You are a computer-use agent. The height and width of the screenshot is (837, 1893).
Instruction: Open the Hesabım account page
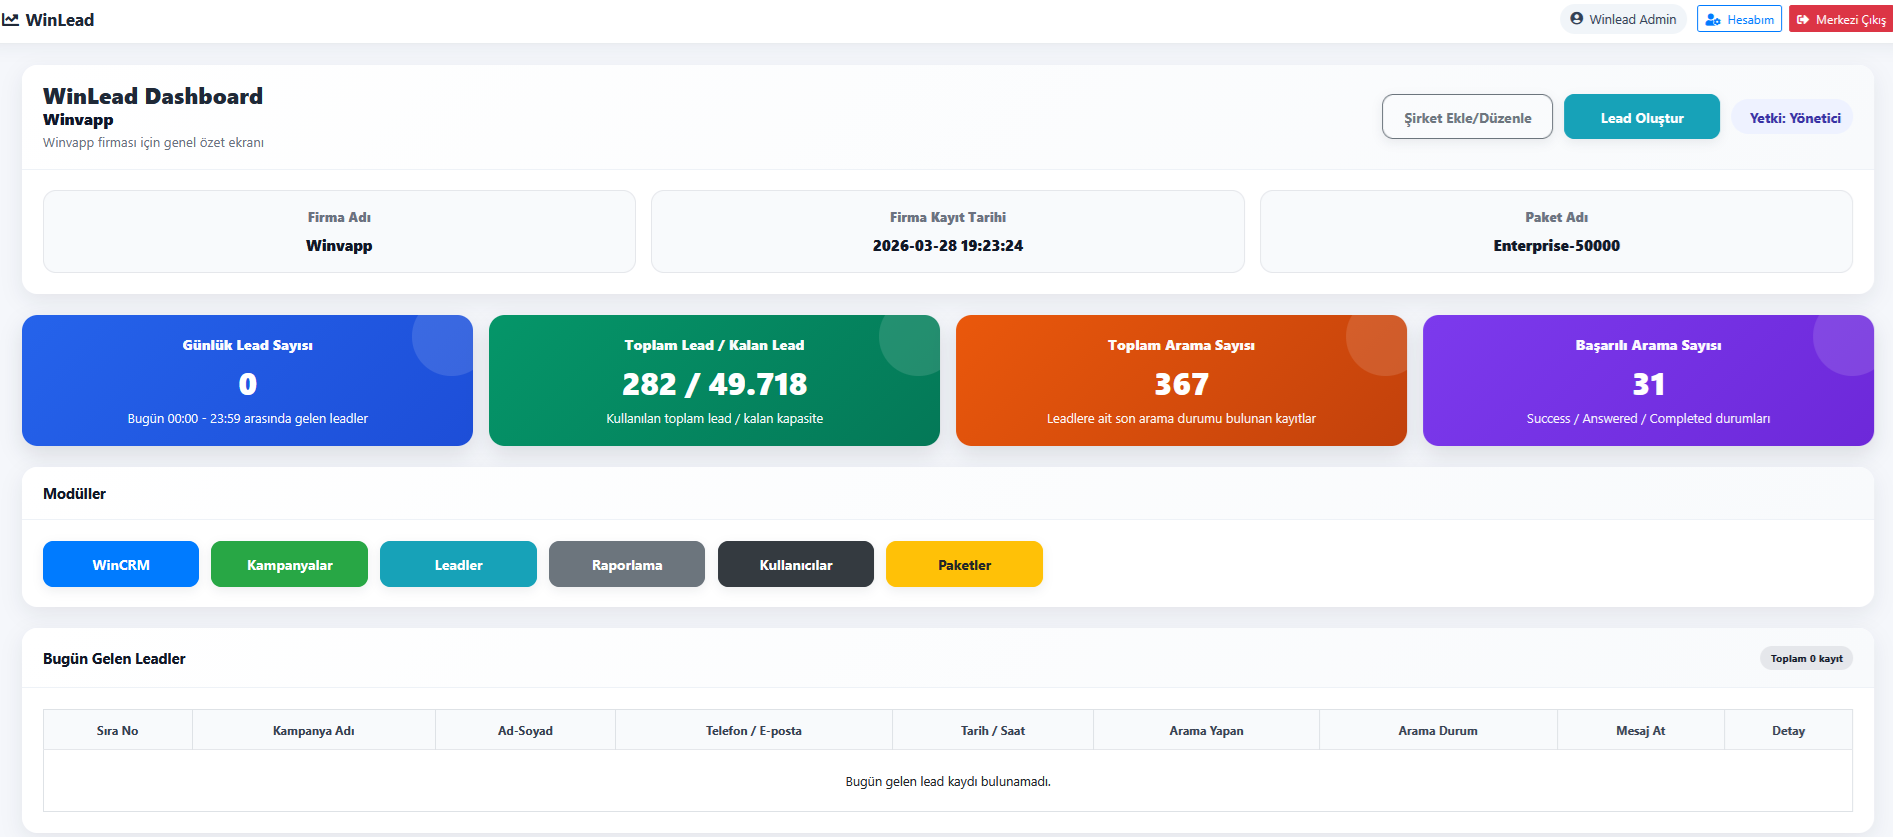tap(1739, 19)
